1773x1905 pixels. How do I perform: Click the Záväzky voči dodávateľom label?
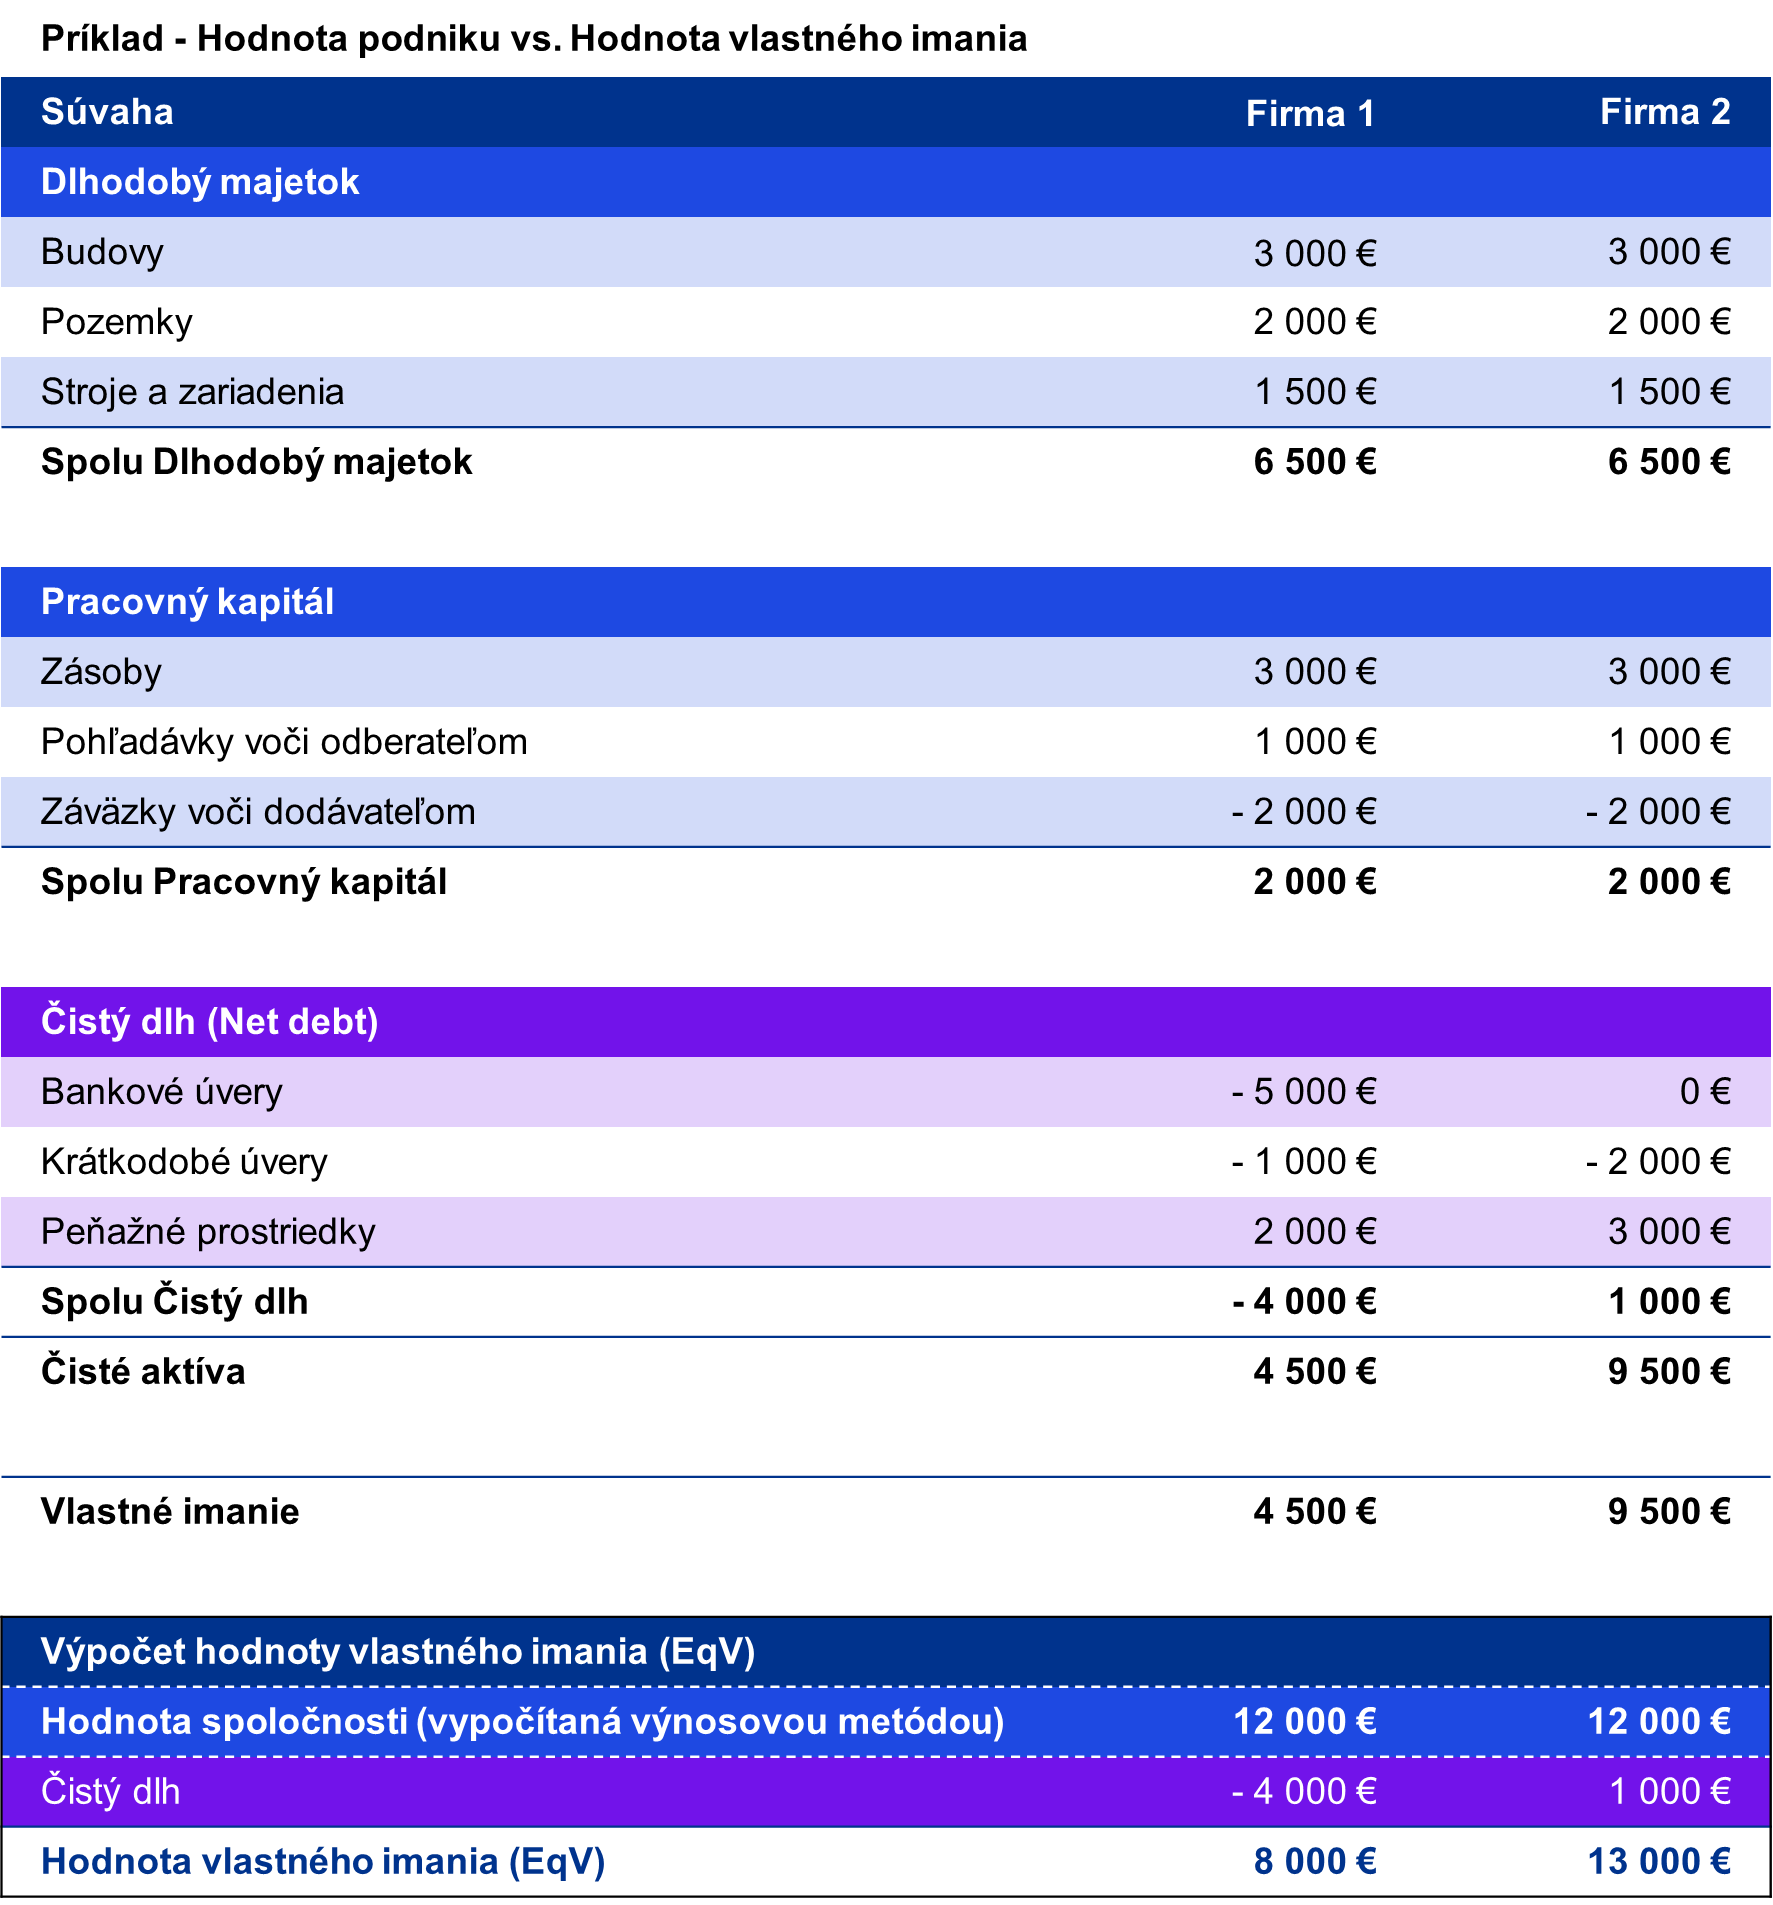[258, 812]
